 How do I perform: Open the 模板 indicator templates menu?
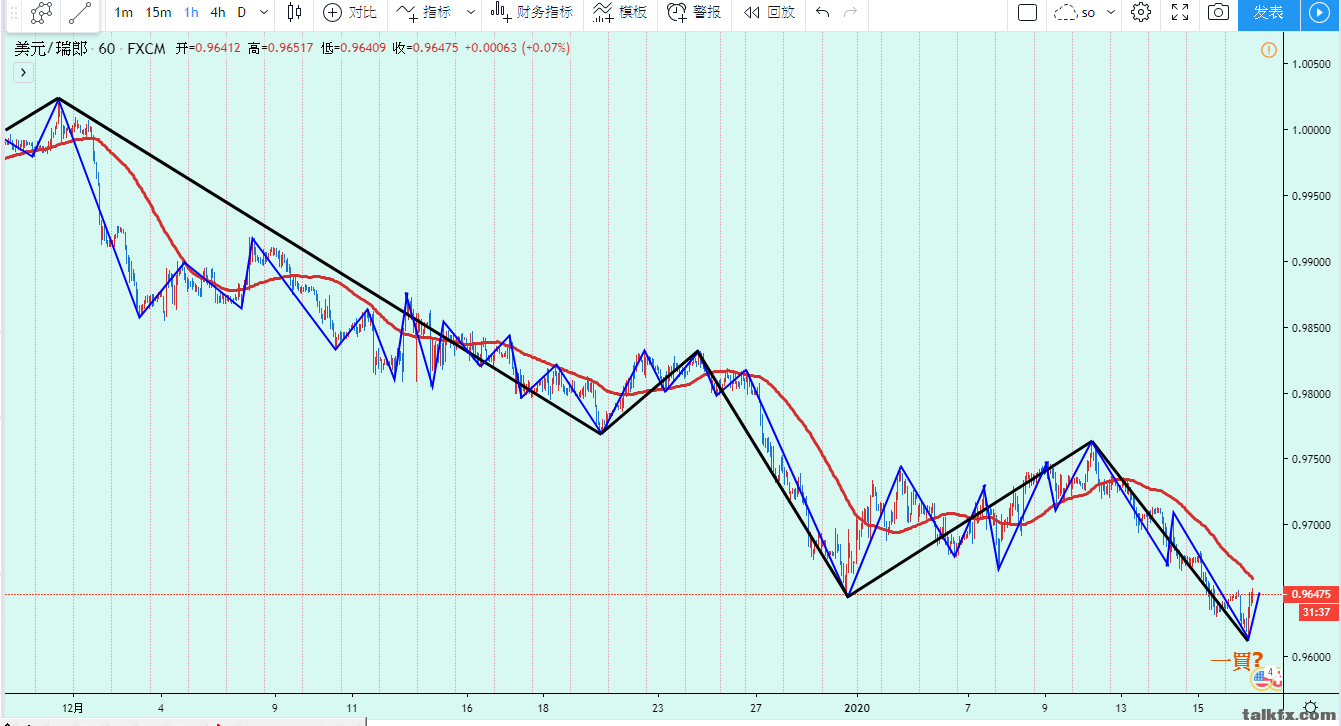(x=620, y=12)
